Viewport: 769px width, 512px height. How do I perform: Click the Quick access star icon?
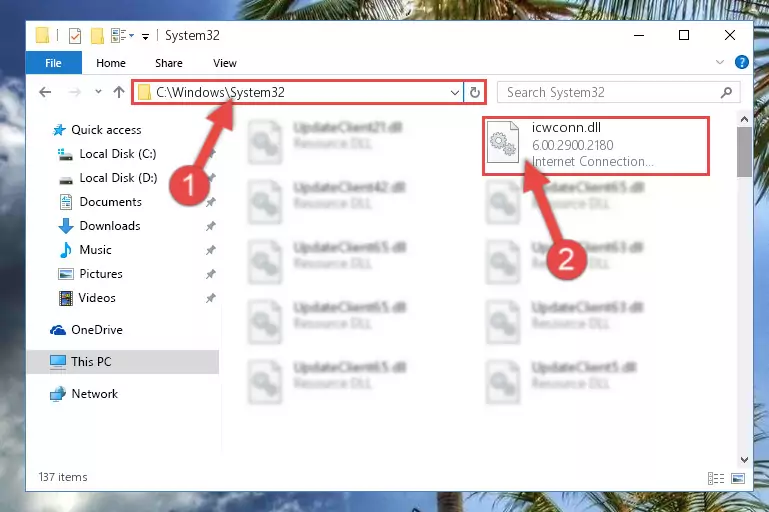[59, 130]
